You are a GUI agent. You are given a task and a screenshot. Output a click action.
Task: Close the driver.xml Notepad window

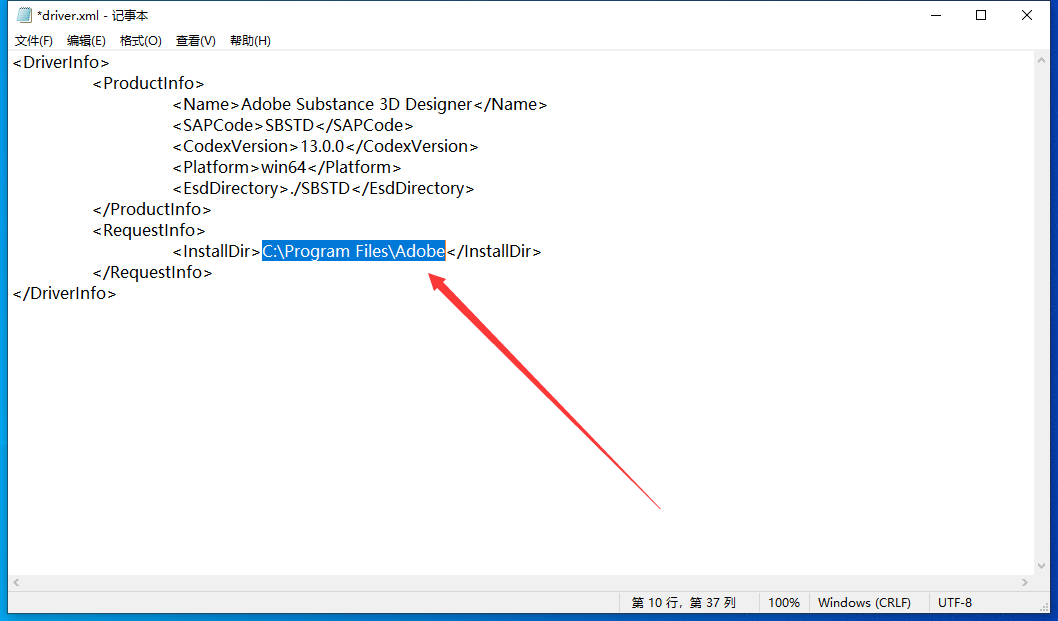[1027, 15]
